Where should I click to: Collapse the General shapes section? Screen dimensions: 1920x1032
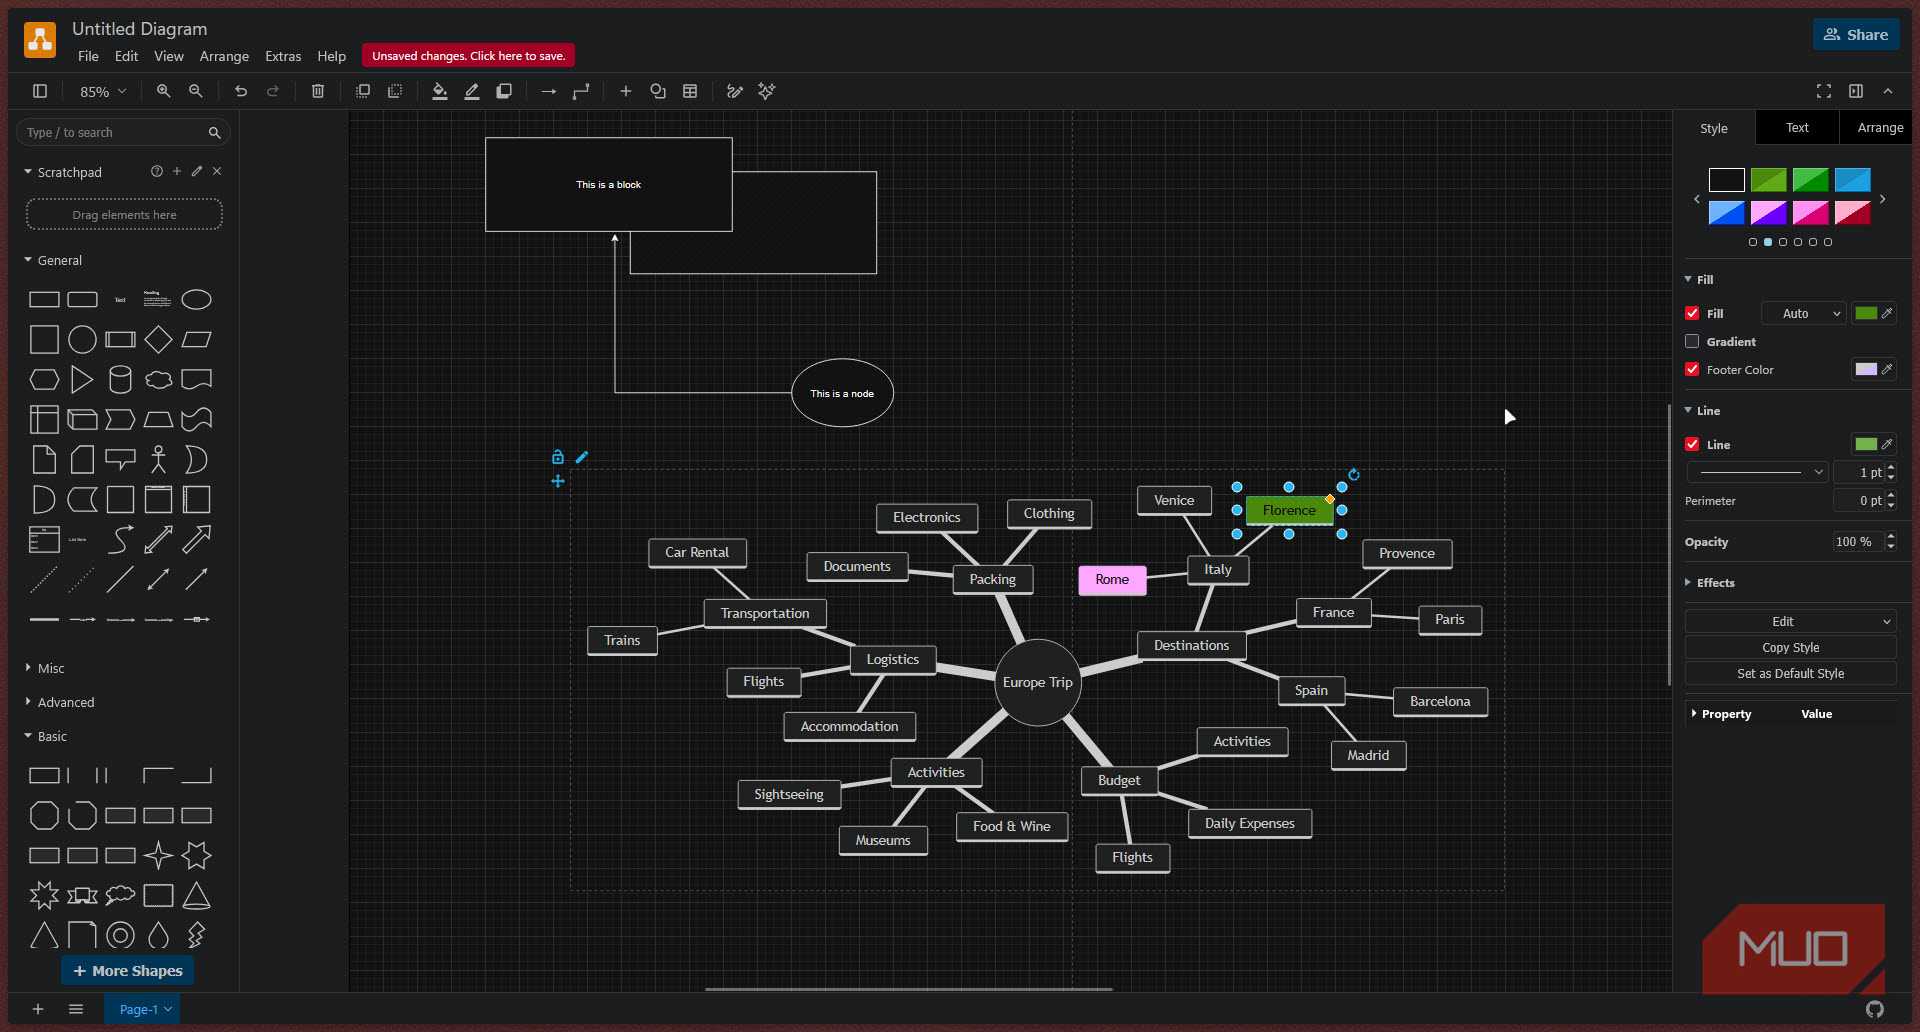click(54, 260)
